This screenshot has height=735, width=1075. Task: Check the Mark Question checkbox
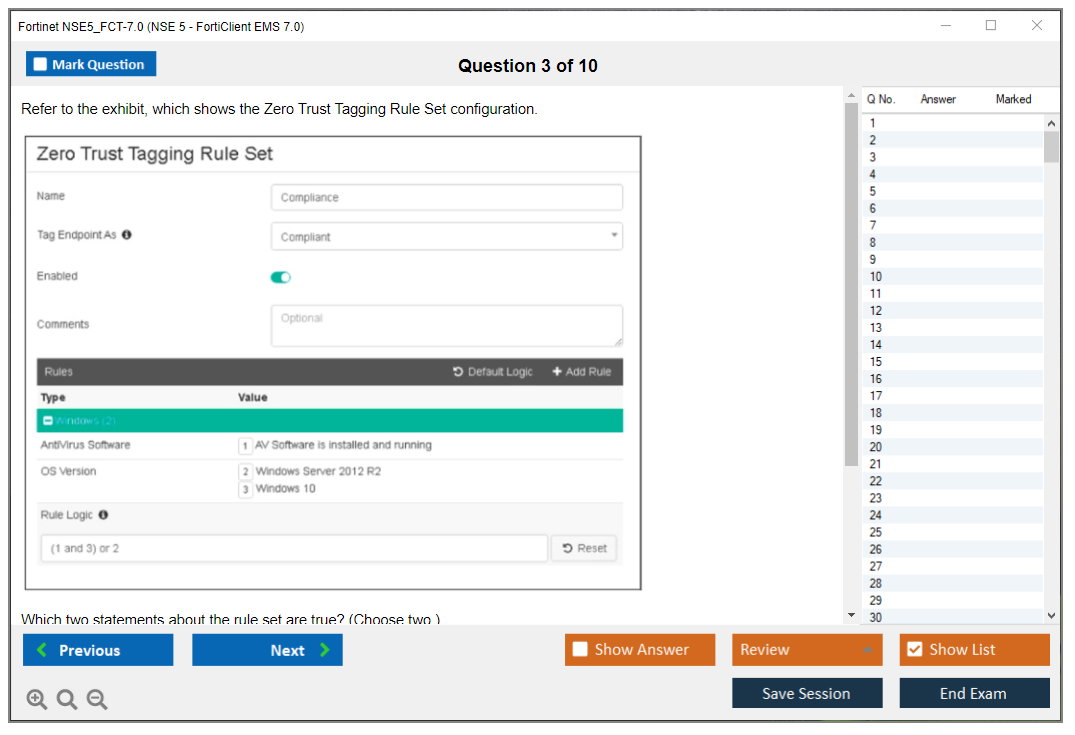click(40, 64)
